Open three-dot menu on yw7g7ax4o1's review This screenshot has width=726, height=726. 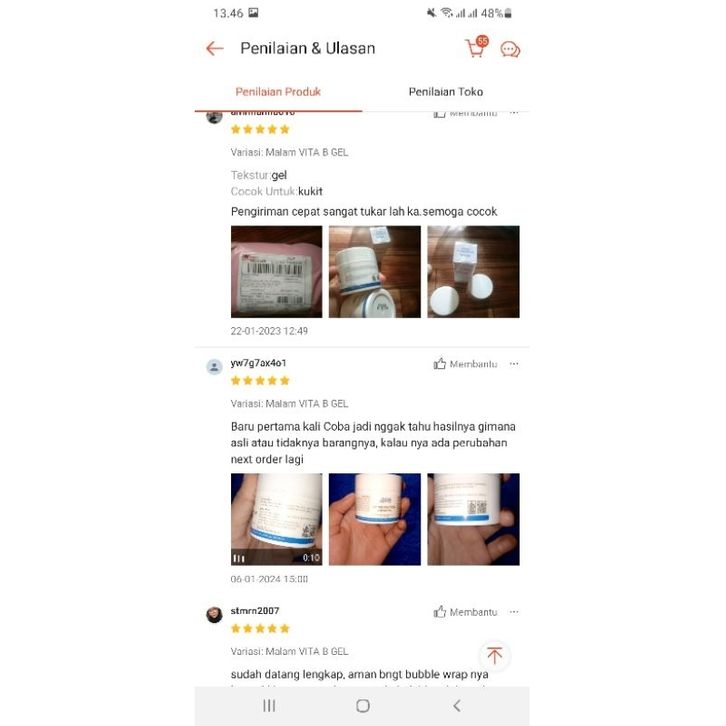[x=514, y=364]
